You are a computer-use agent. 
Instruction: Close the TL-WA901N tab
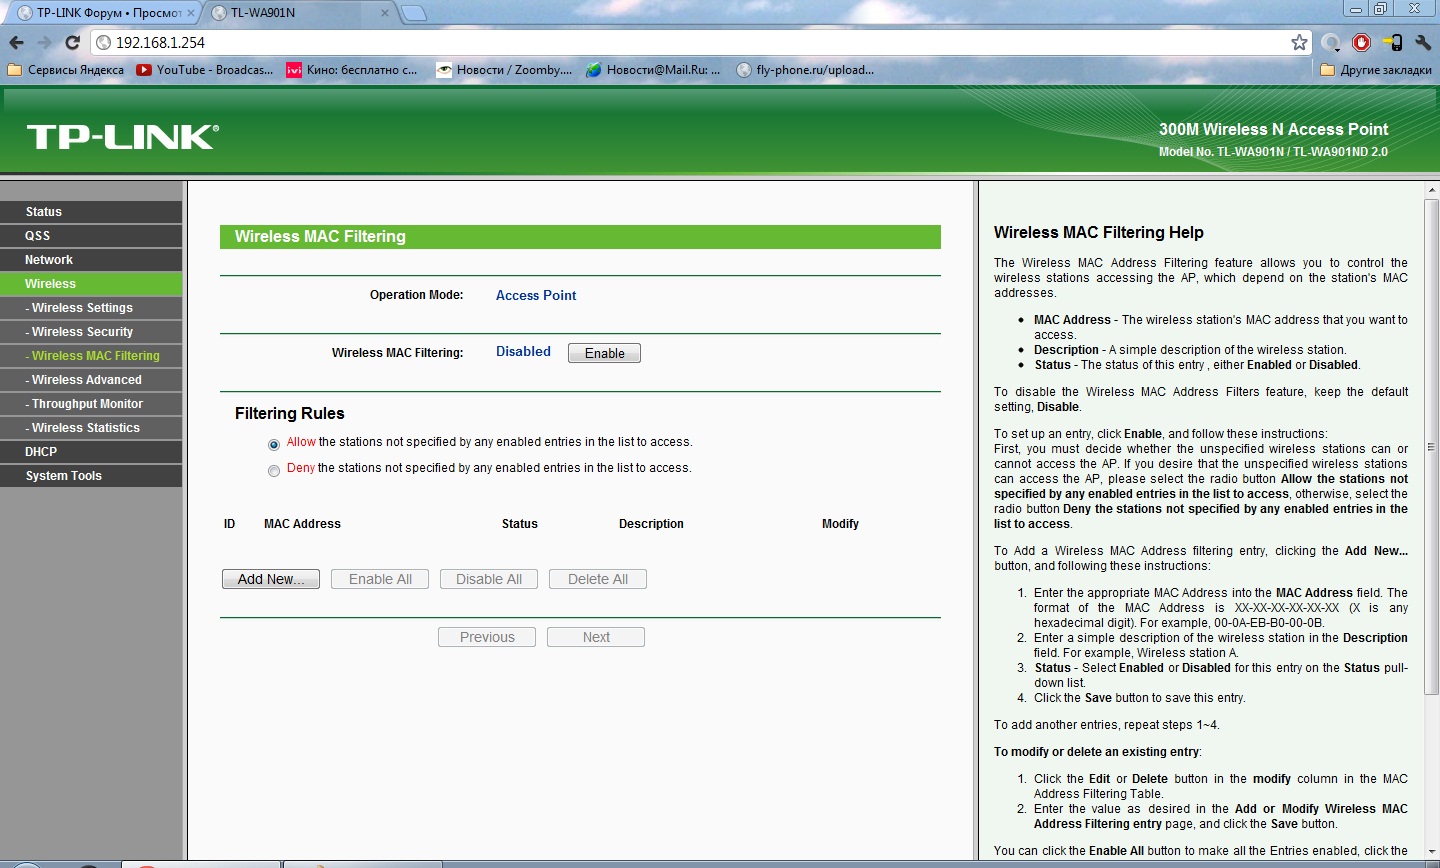(386, 13)
